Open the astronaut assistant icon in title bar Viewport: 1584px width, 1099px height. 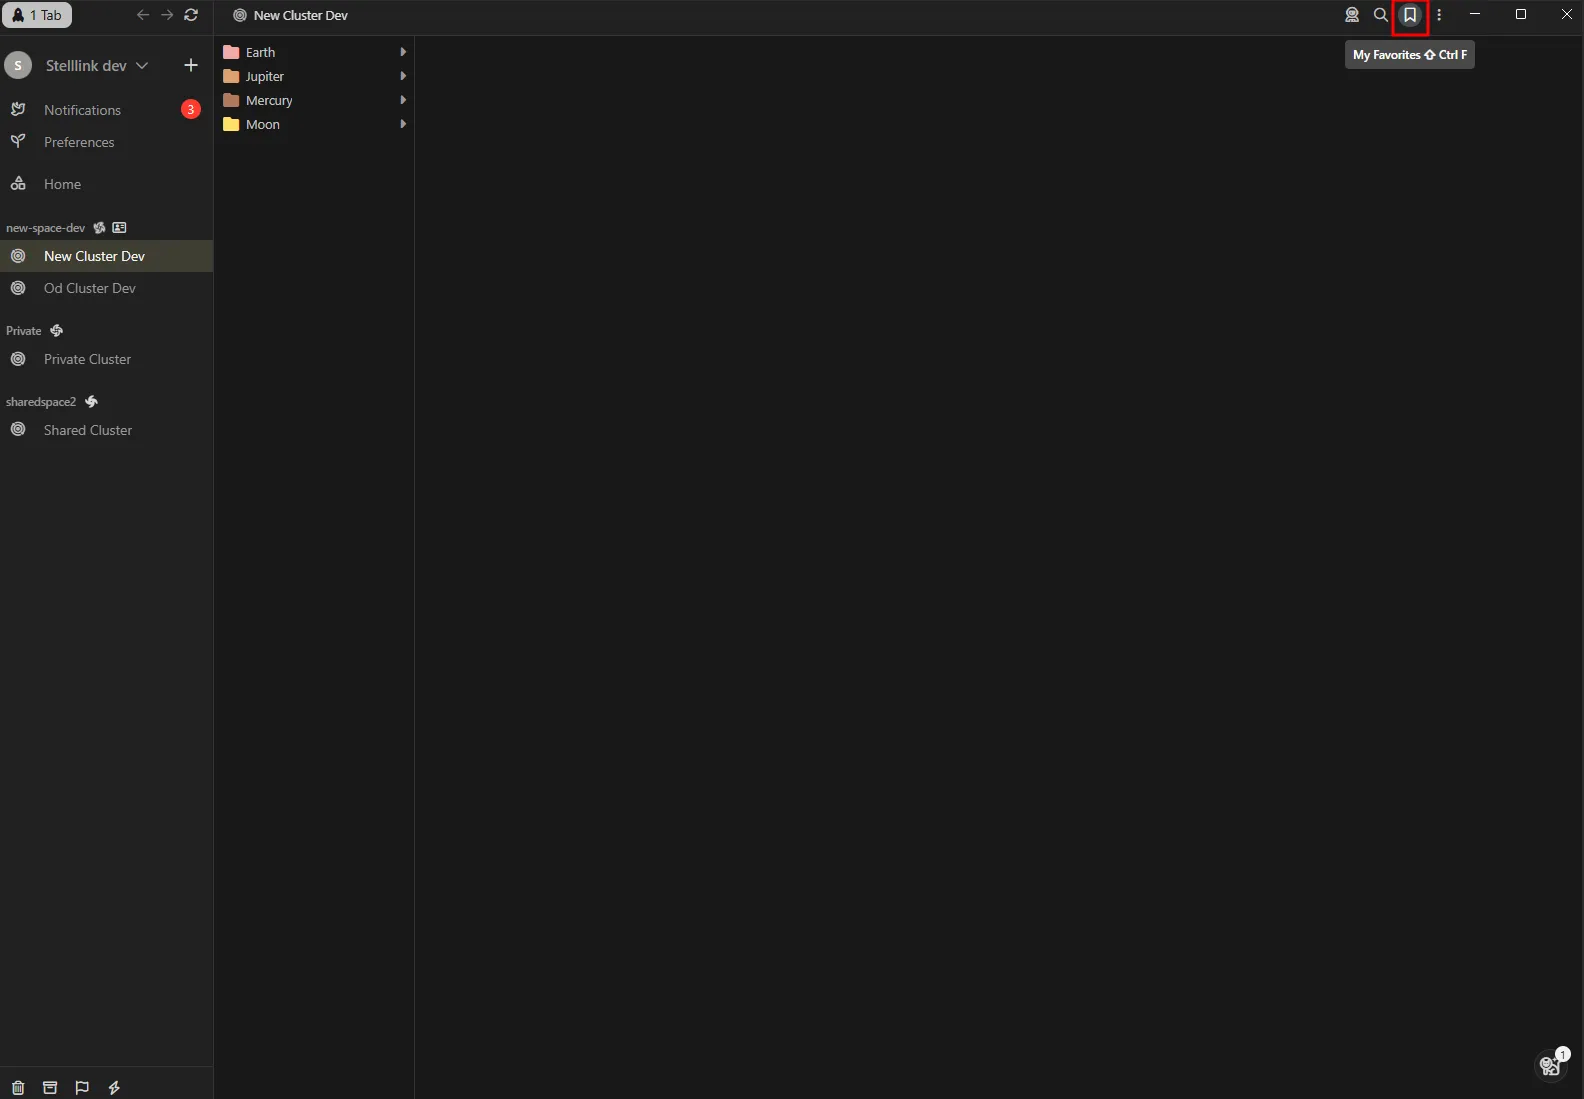click(1352, 15)
